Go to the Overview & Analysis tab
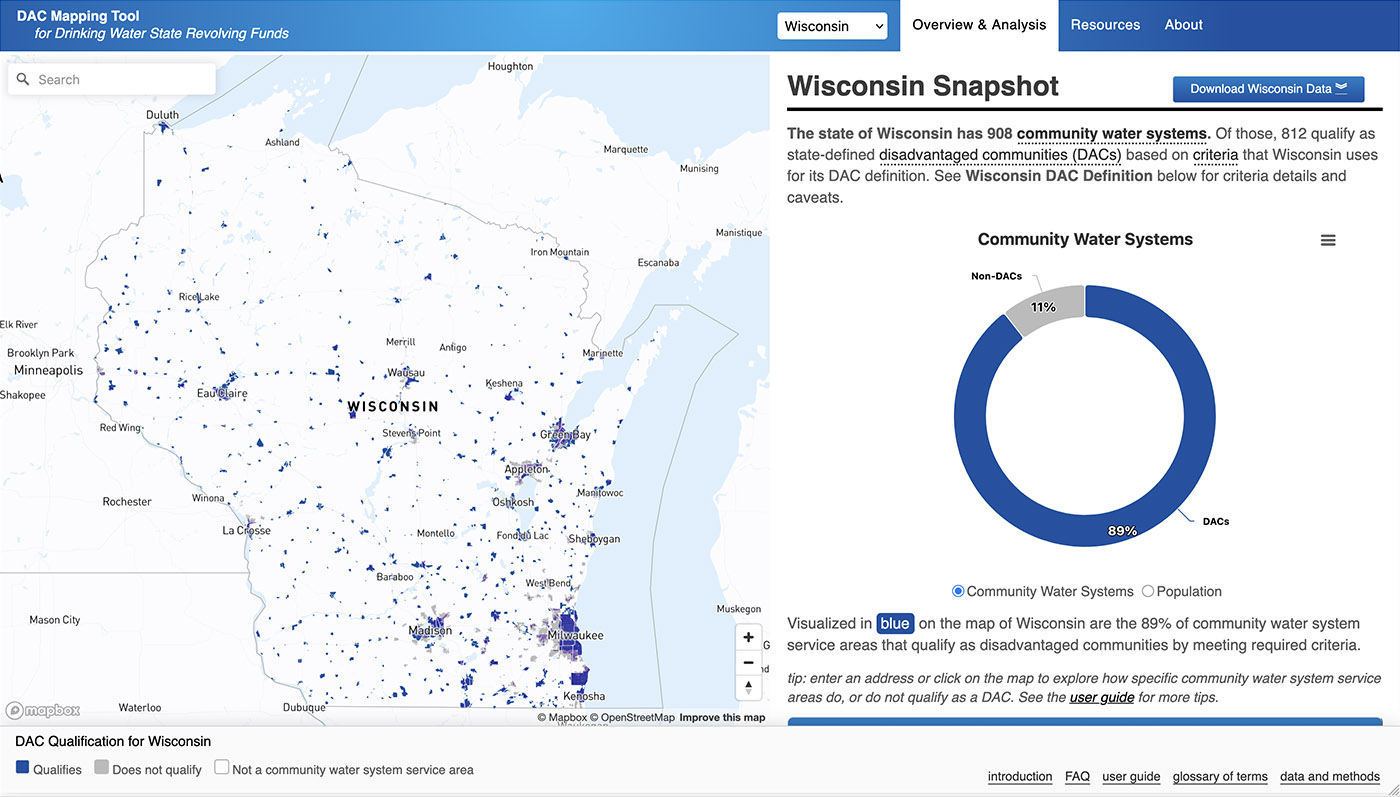Image resolution: width=1400 pixels, height=797 pixels. pos(979,25)
